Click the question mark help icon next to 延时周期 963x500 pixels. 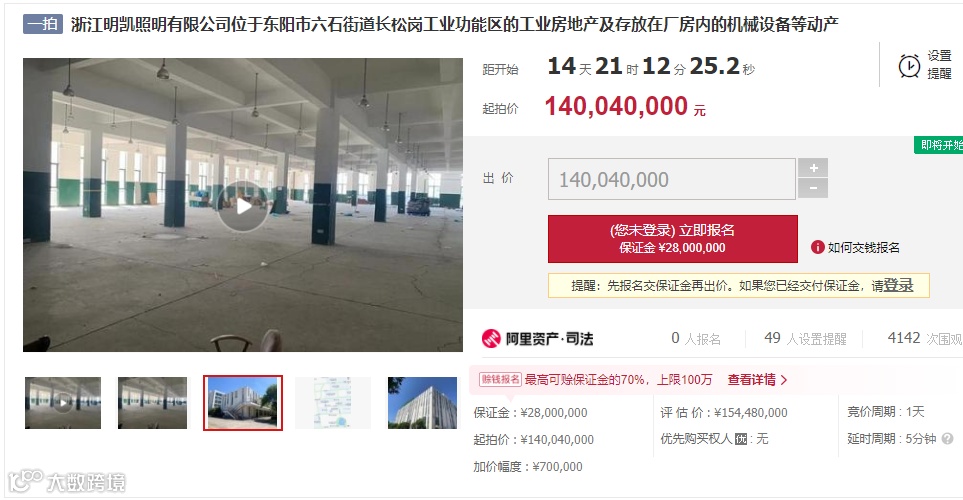coord(948,439)
